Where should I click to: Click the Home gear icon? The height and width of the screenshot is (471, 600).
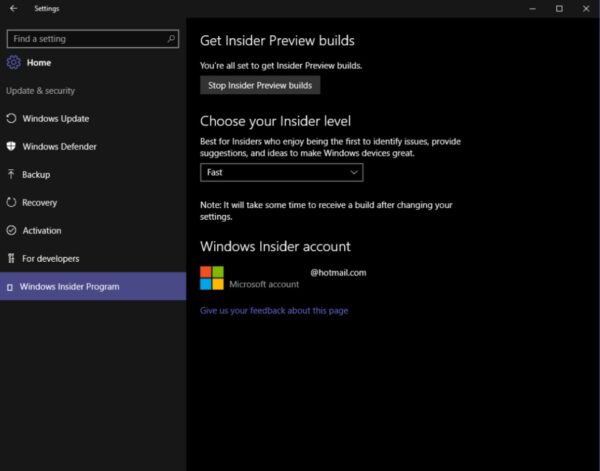click(x=13, y=62)
